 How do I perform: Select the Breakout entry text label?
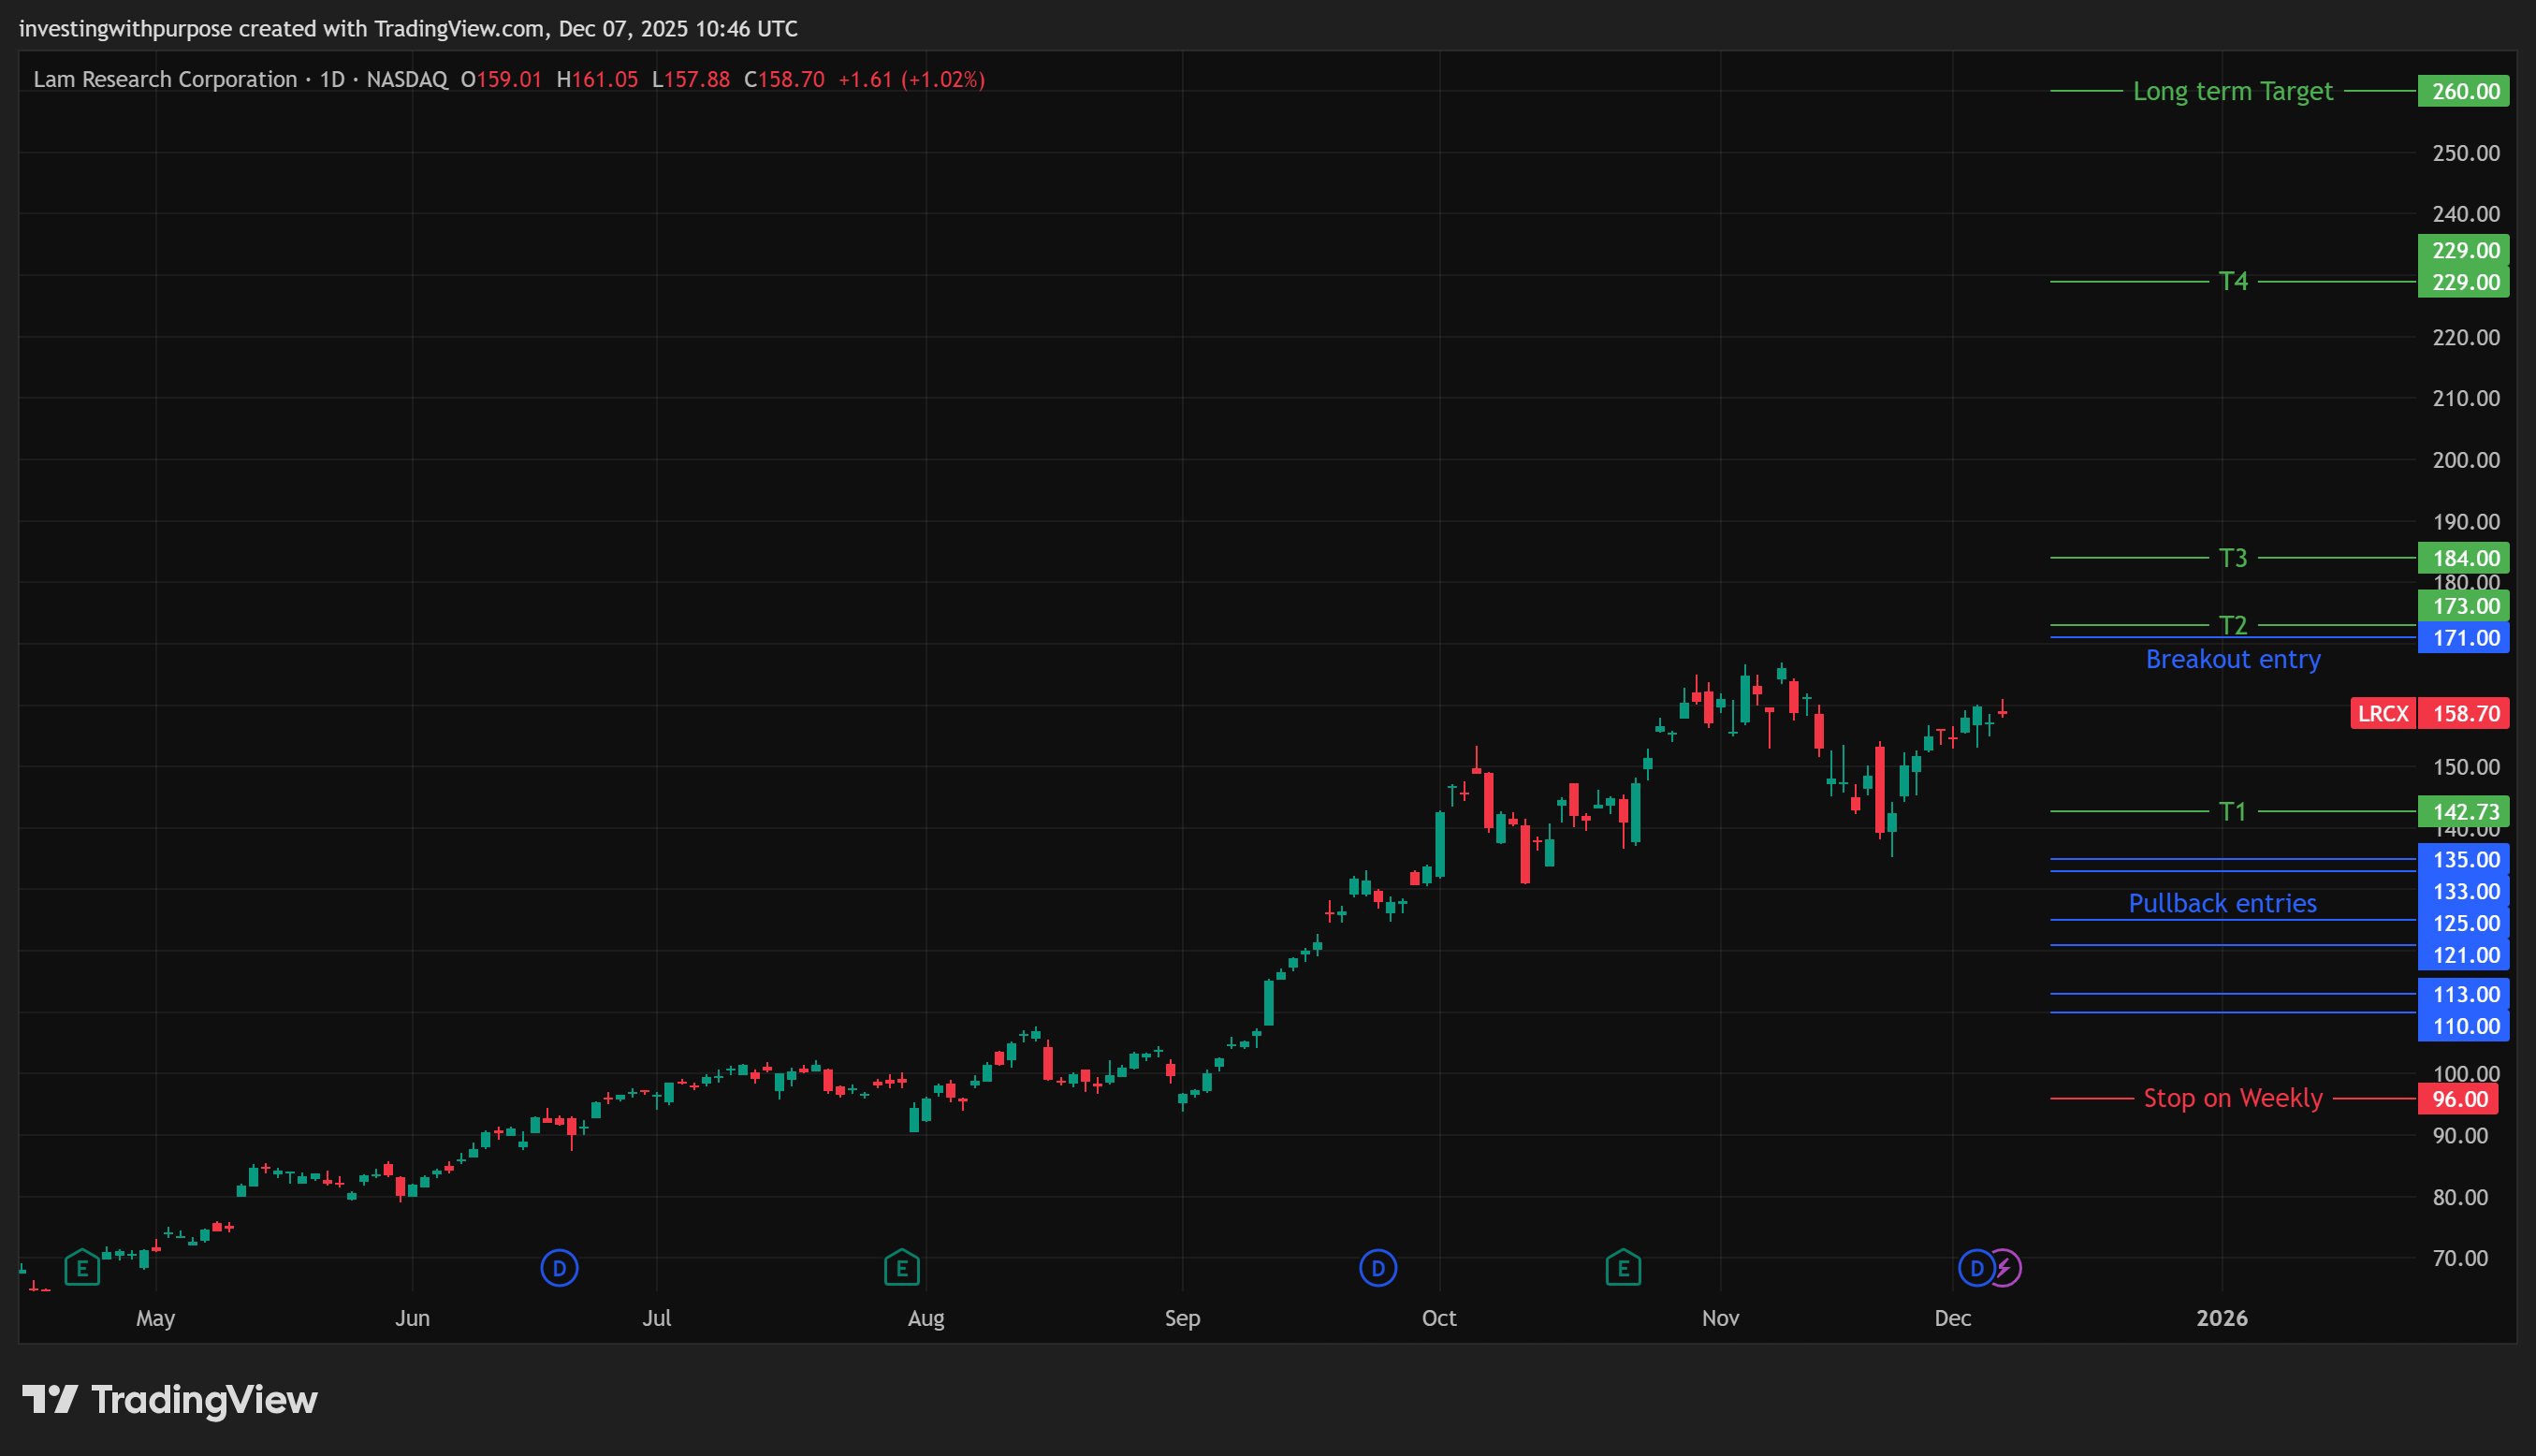(x=2232, y=659)
